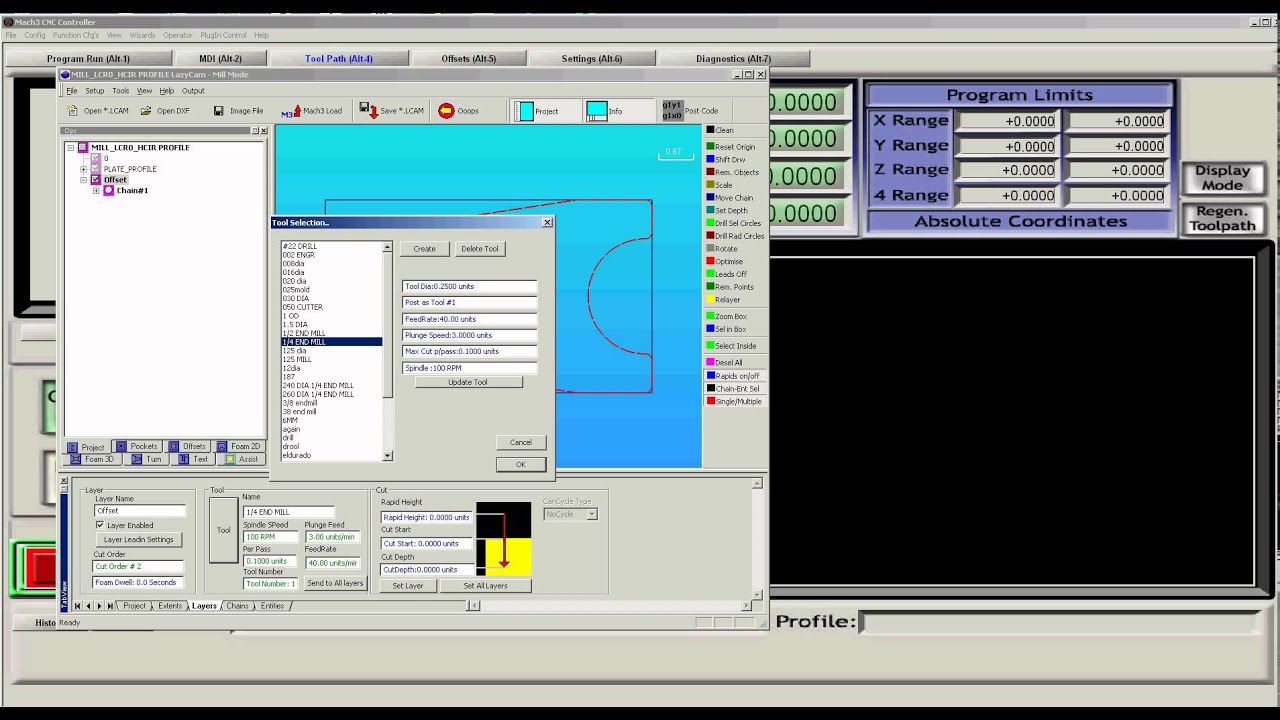The height and width of the screenshot is (720, 1280).
Task: Switch to the Extents bottom tab
Action: pos(170,606)
